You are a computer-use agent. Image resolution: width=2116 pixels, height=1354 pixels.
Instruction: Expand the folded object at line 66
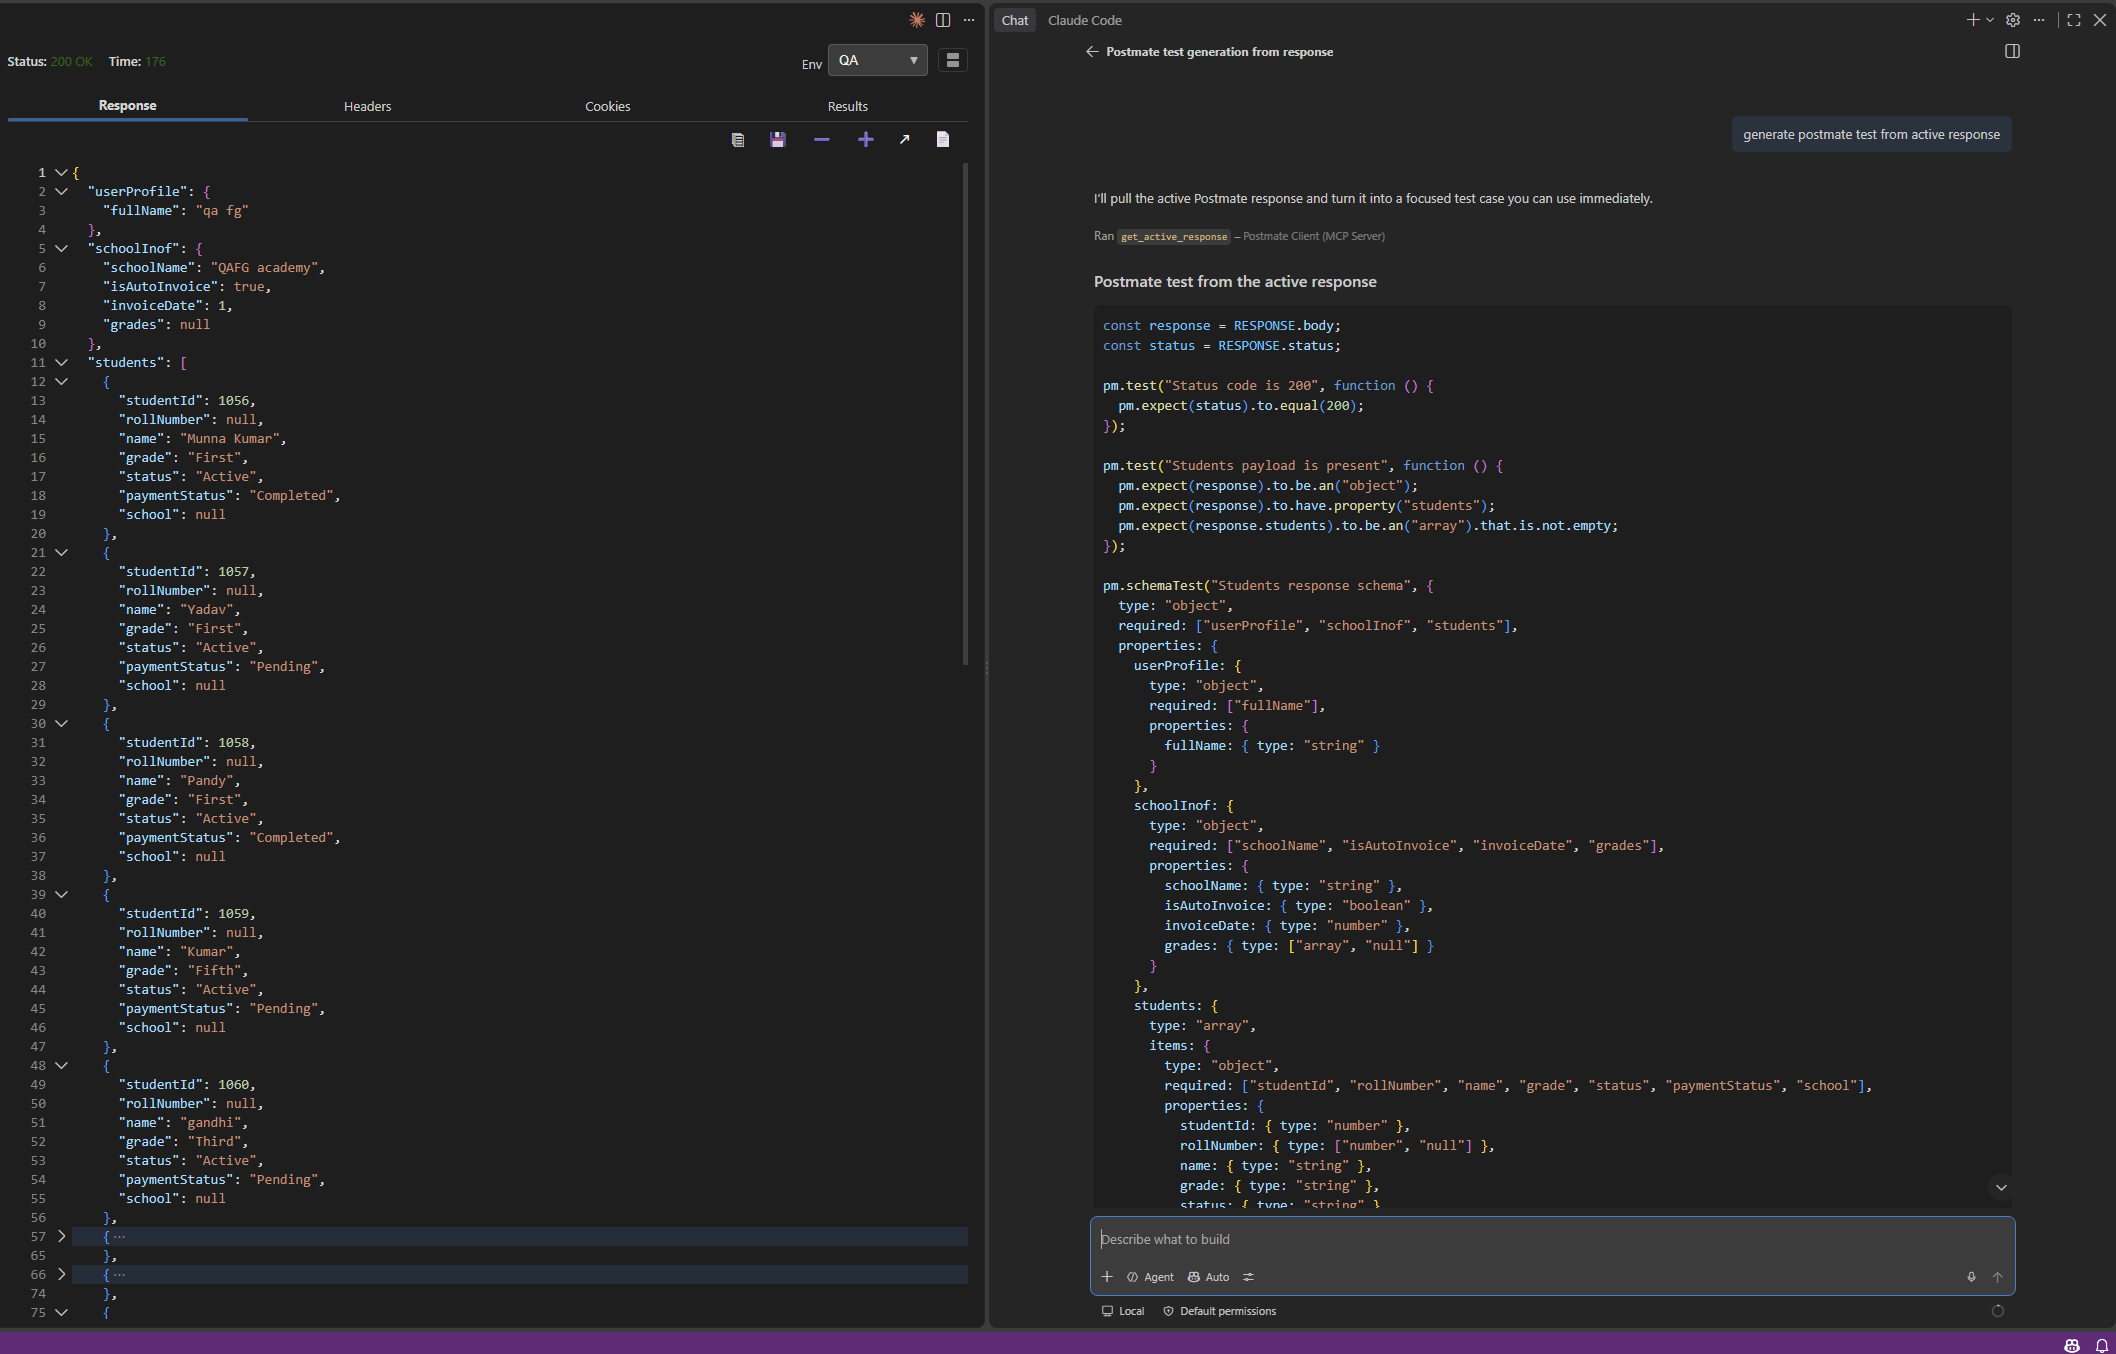click(x=61, y=1275)
